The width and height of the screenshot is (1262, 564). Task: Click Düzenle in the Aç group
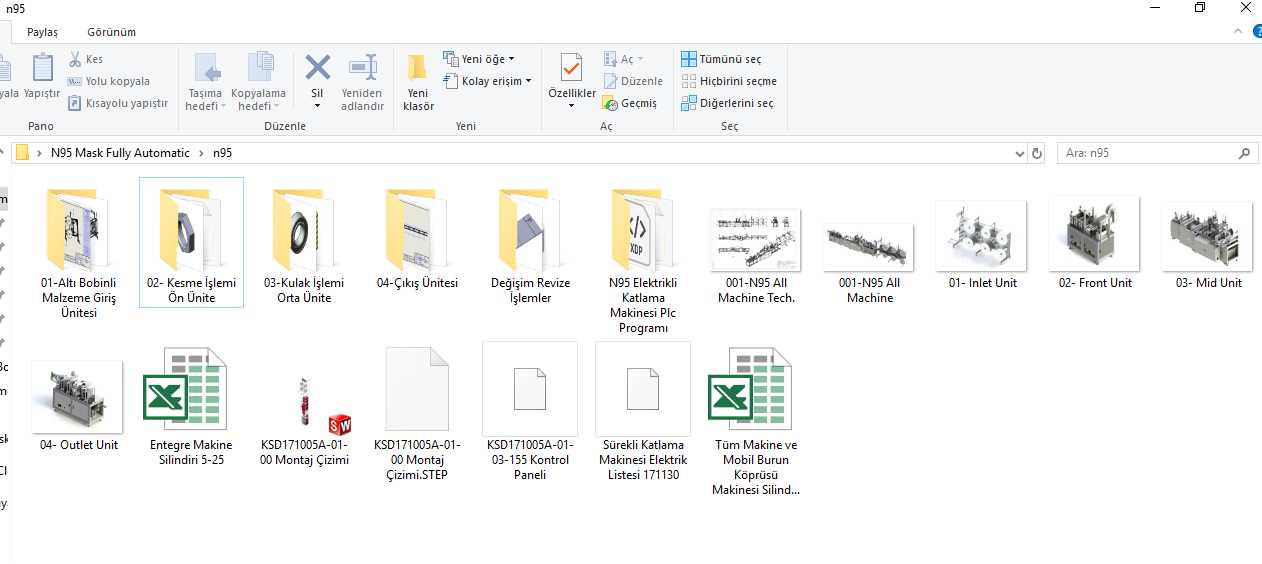[633, 81]
